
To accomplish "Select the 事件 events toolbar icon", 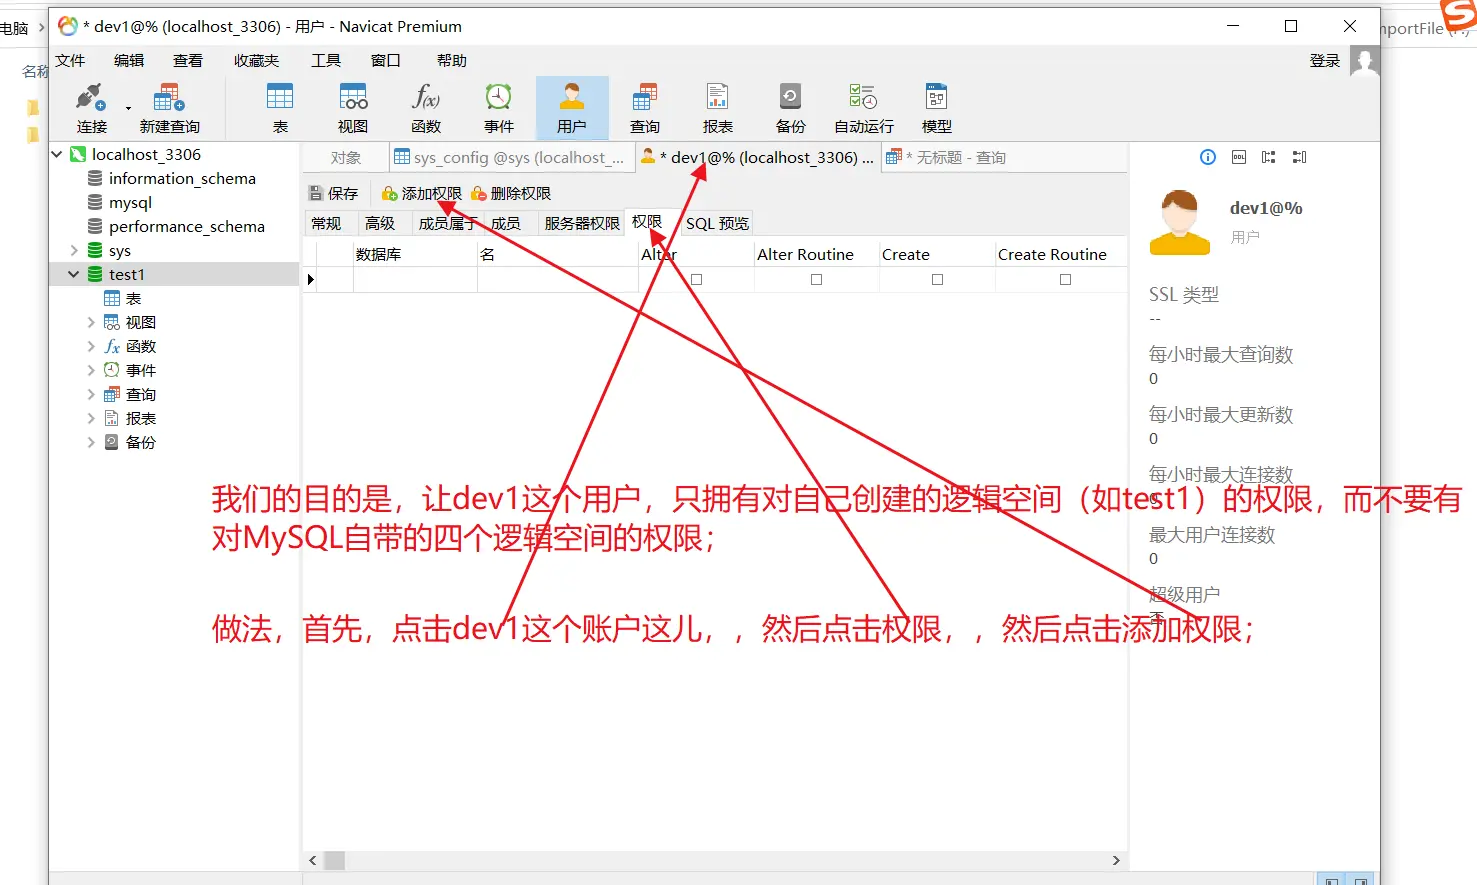I will 499,108.
